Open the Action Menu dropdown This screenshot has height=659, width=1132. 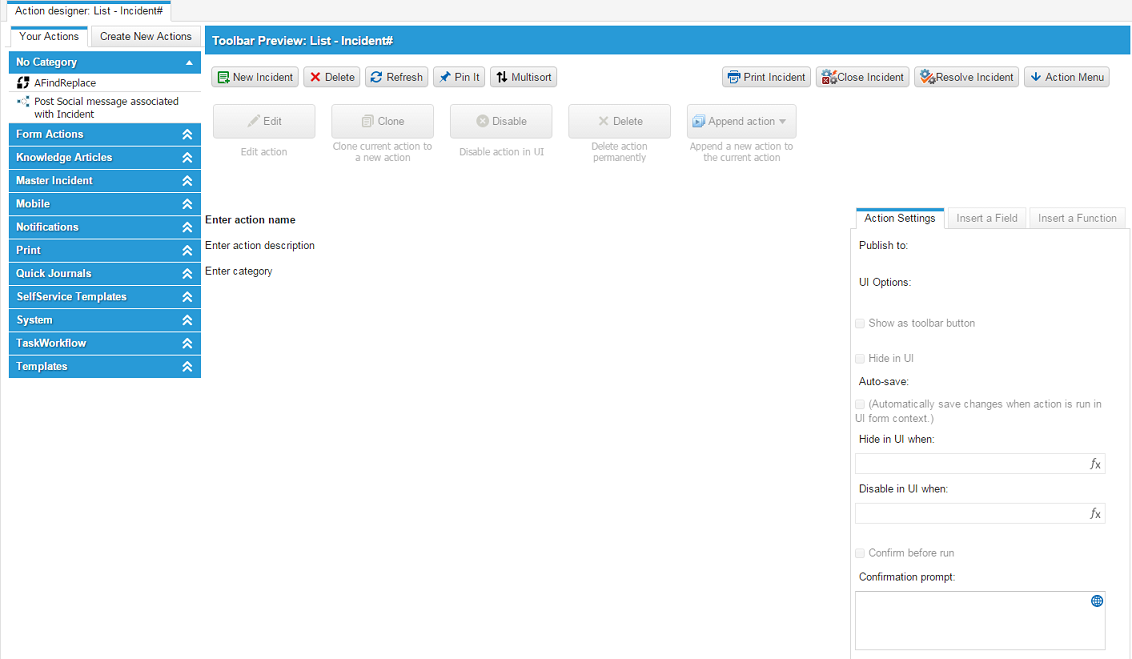coord(1066,77)
